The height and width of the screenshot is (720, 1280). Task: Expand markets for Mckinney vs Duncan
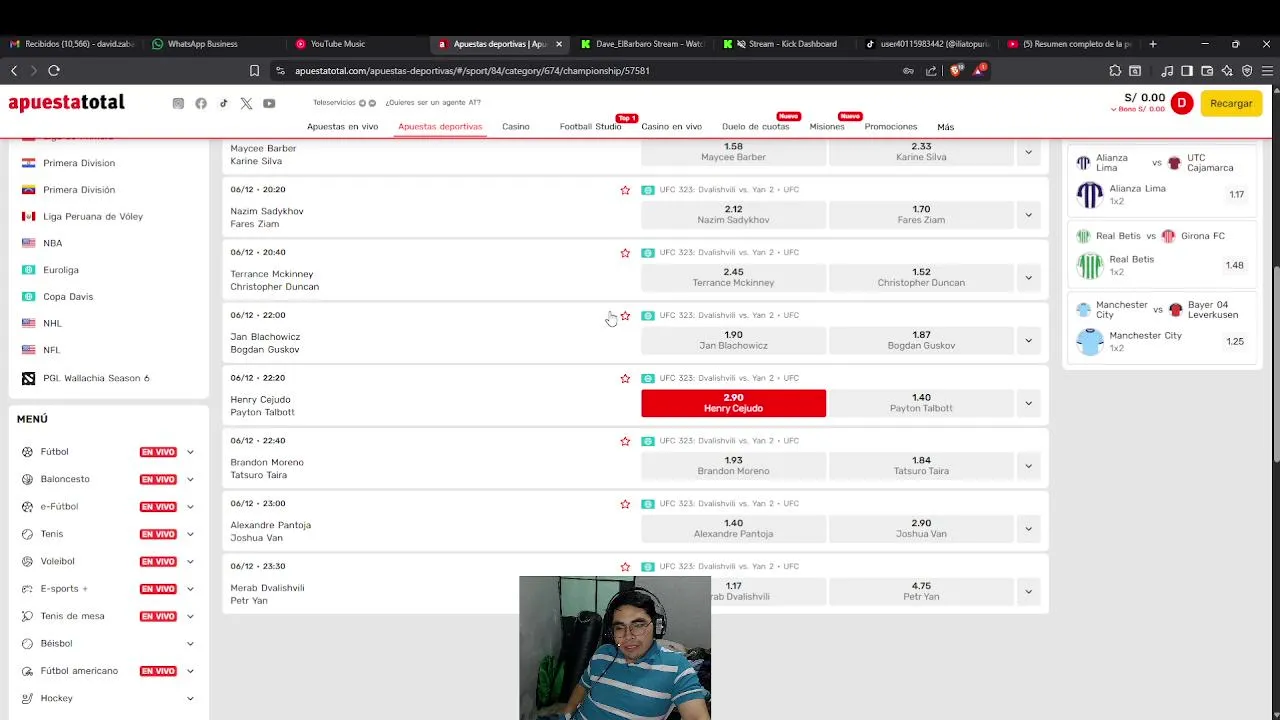point(1028,278)
